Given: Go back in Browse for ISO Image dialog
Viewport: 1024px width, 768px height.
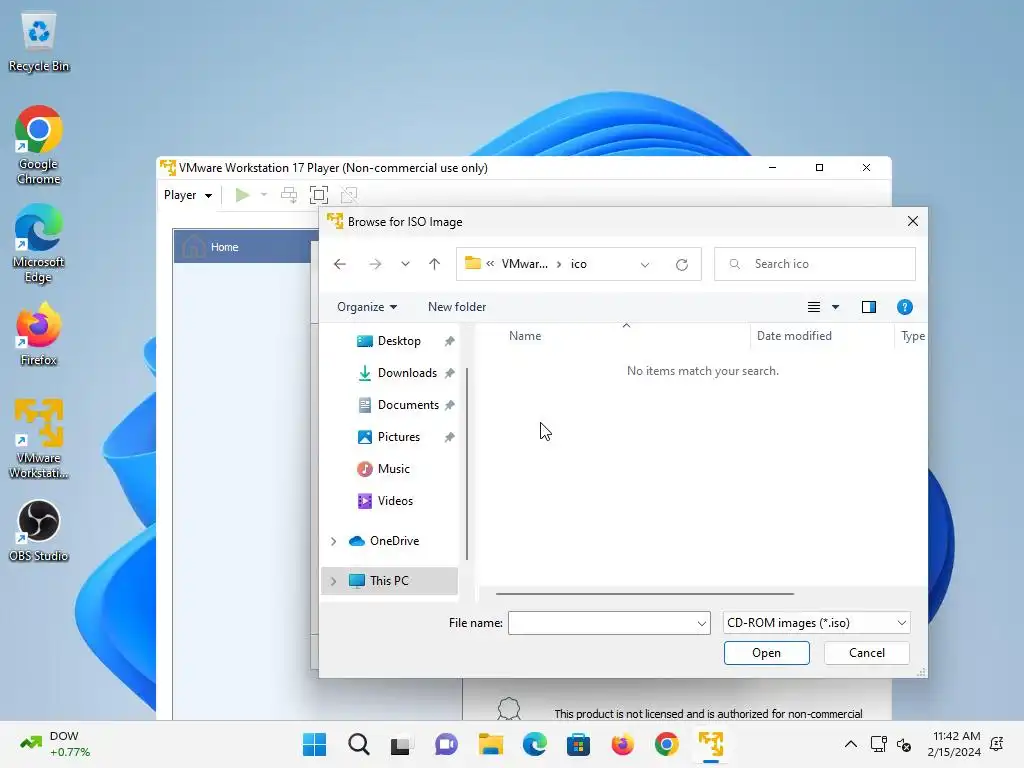Looking at the screenshot, I should tap(340, 264).
